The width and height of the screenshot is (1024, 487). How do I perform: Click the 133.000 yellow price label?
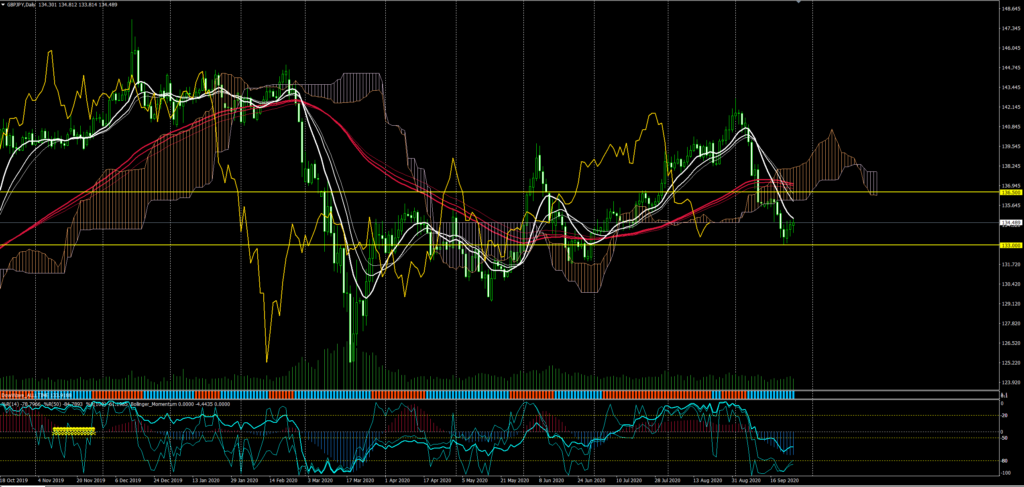tap(1010, 245)
